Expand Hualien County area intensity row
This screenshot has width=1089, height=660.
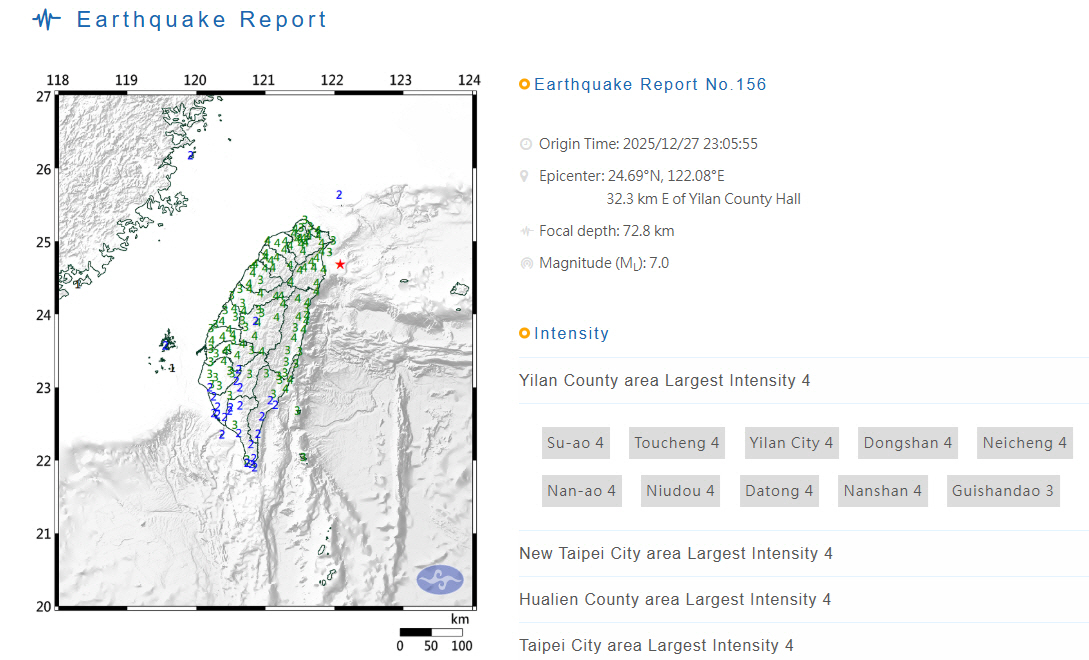[x=675, y=600]
